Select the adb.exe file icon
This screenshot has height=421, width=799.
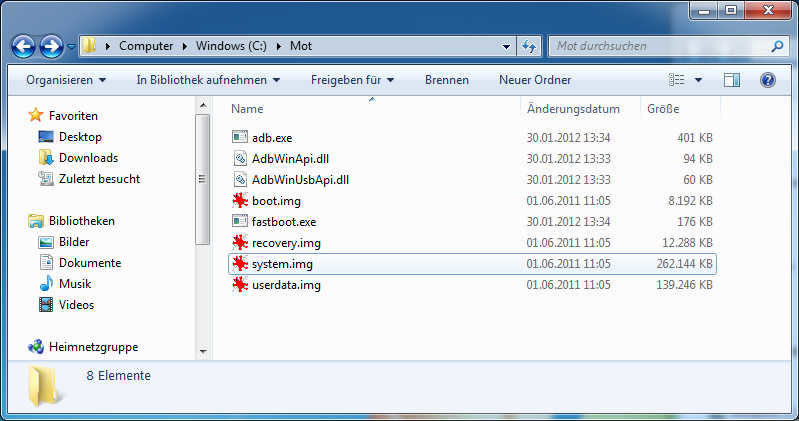click(239, 137)
